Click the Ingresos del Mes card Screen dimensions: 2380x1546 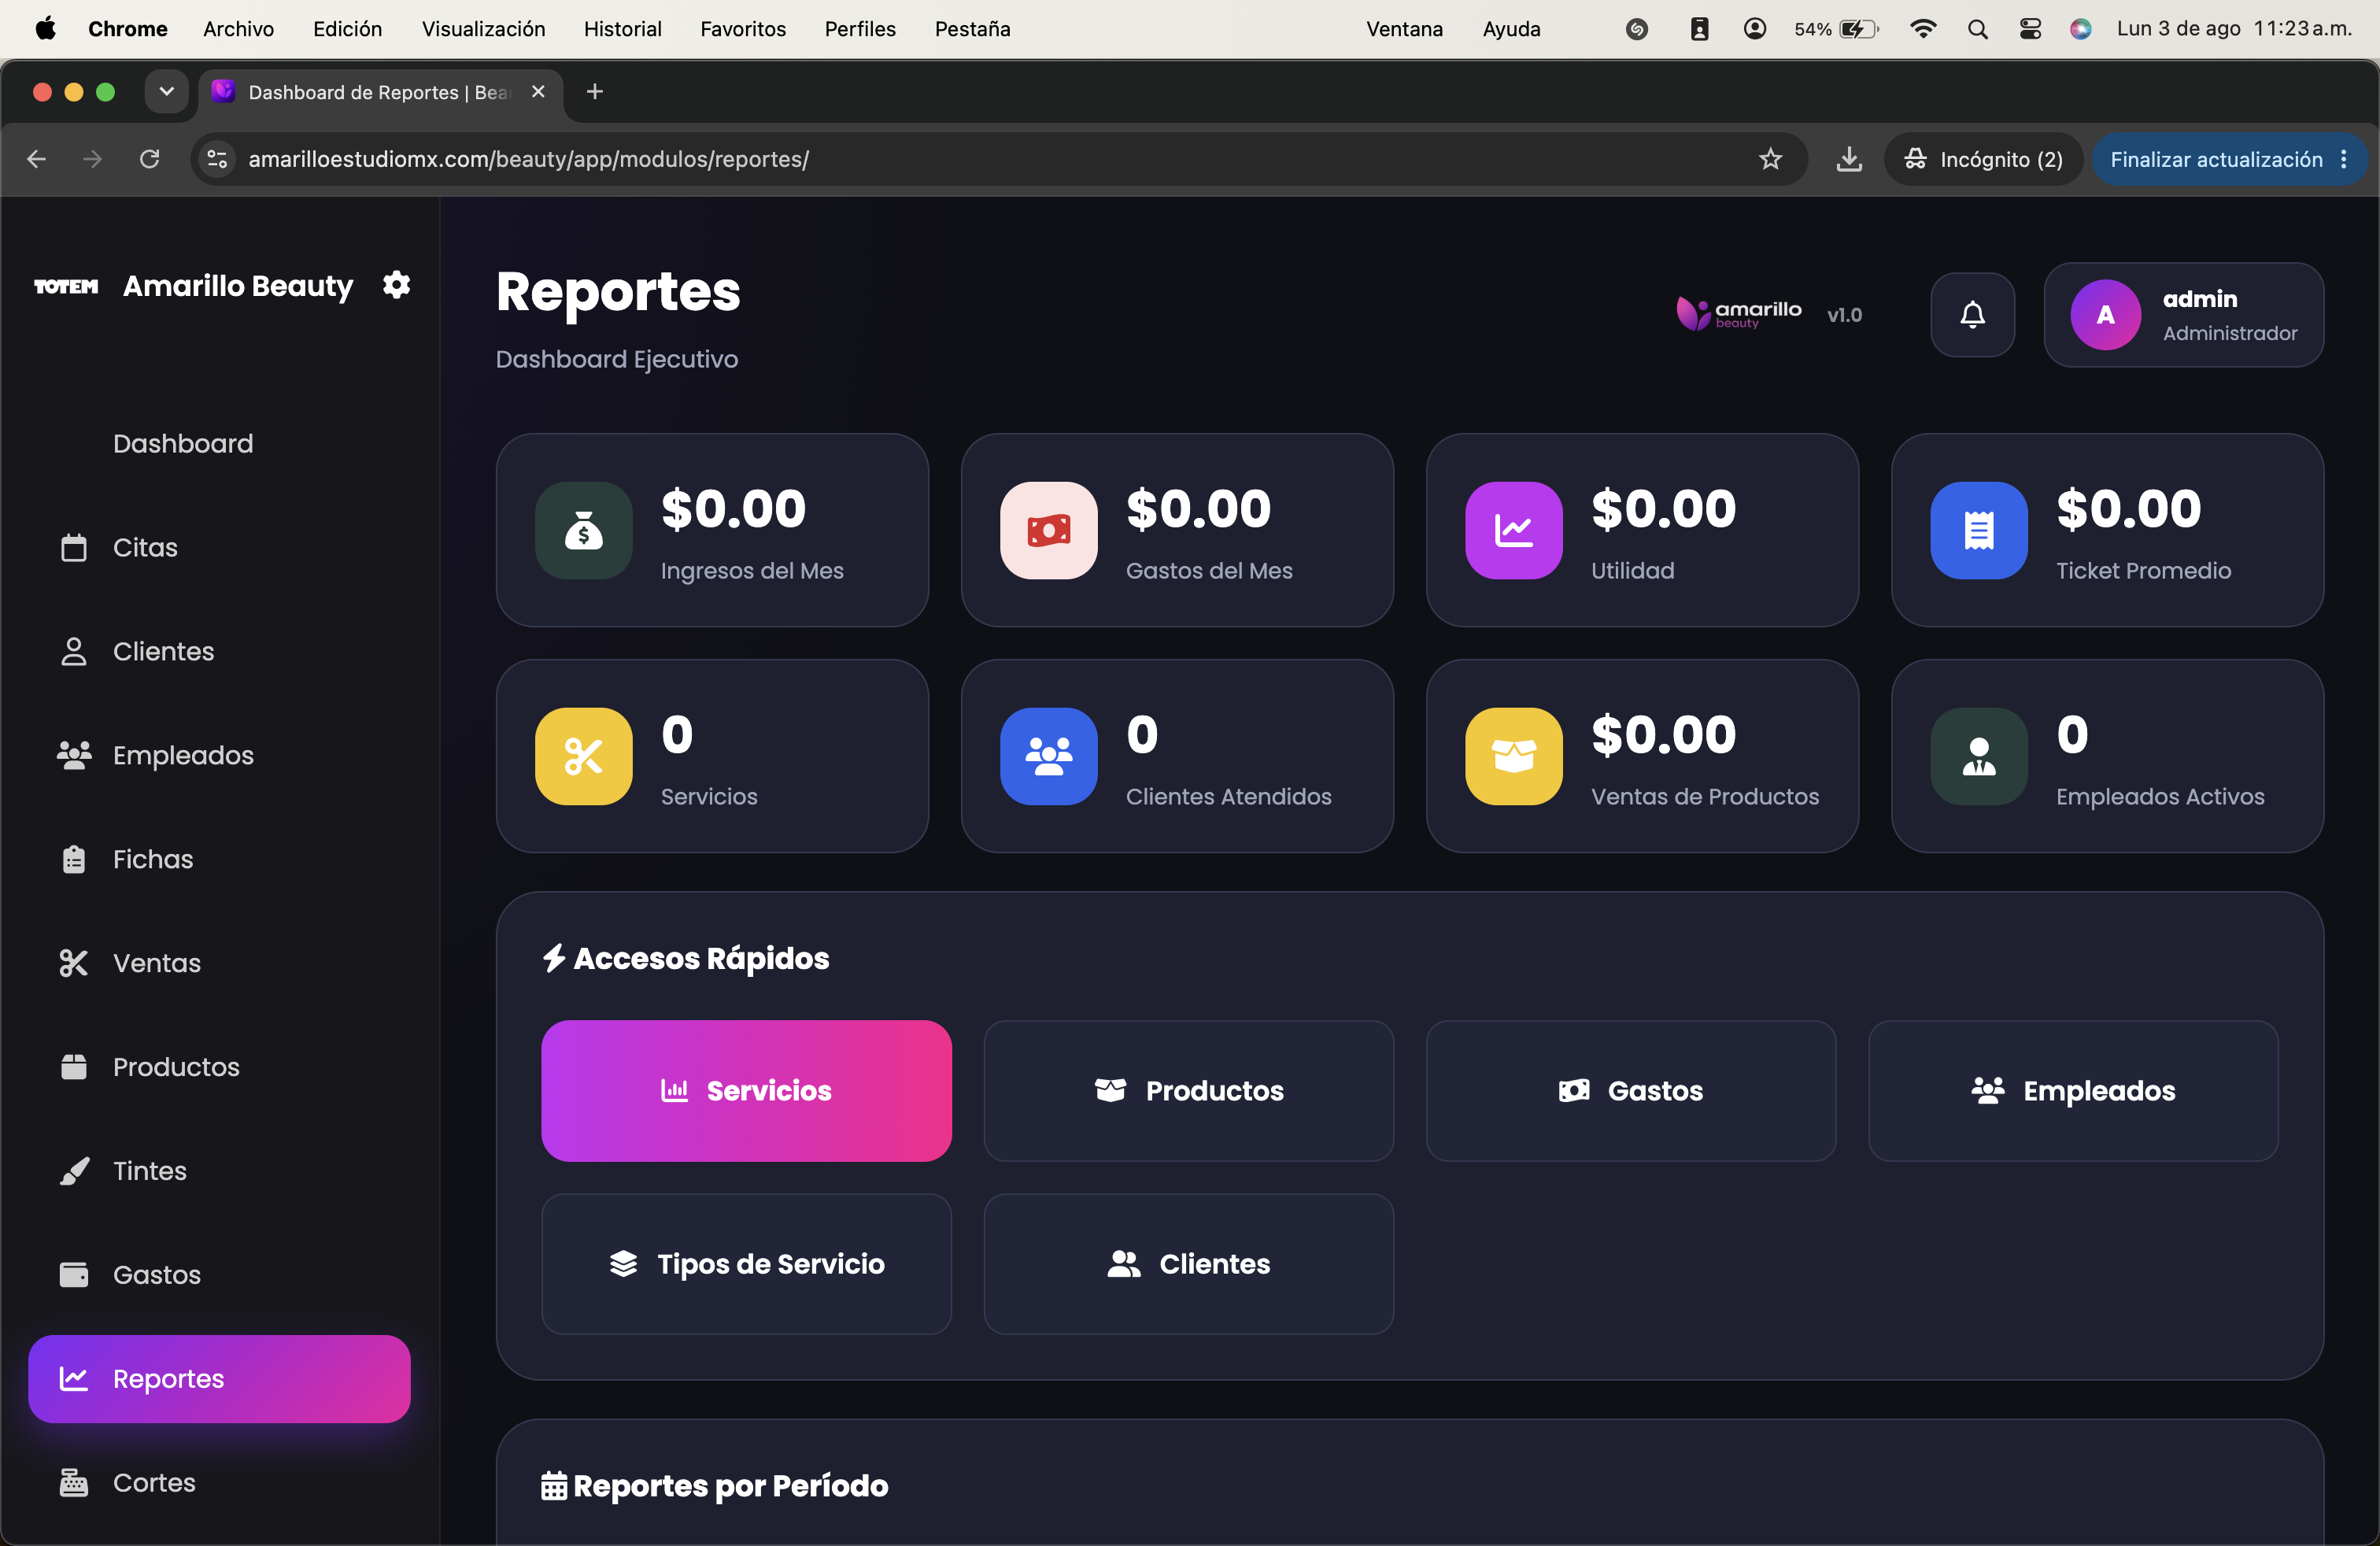tap(712, 530)
